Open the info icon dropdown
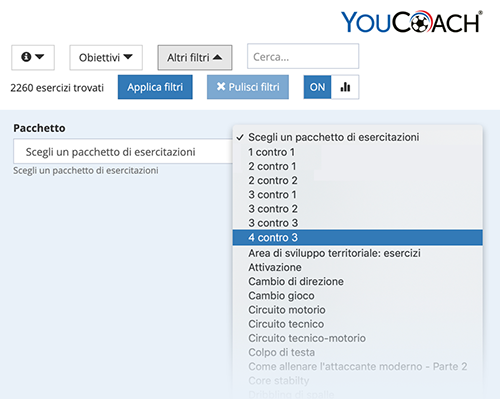The height and width of the screenshot is (399, 500). (33, 57)
